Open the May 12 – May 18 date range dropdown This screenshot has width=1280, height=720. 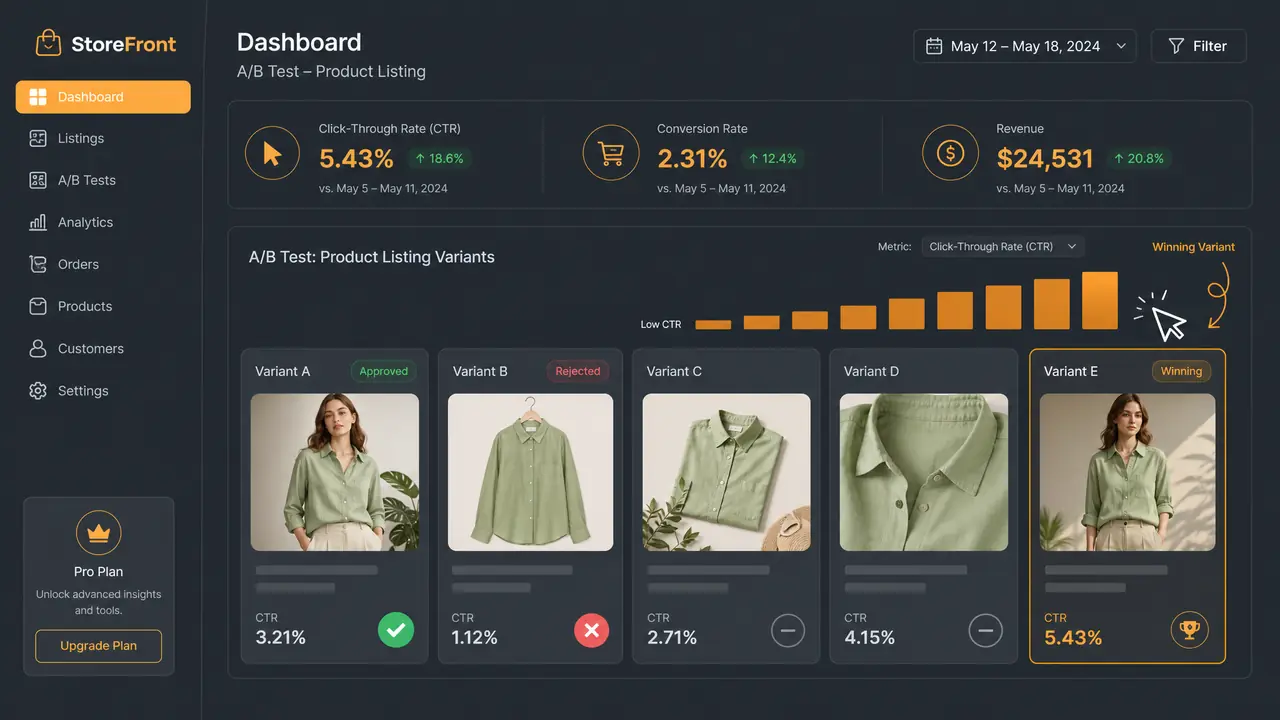pyautogui.click(x=1025, y=46)
